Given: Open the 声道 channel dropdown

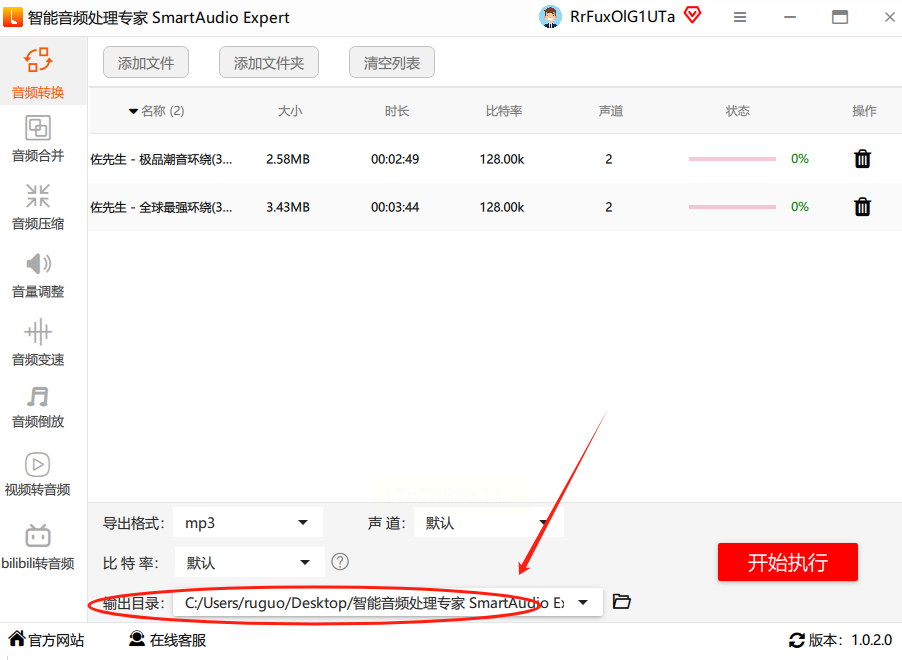Looking at the screenshot, I should click(488, 522).
